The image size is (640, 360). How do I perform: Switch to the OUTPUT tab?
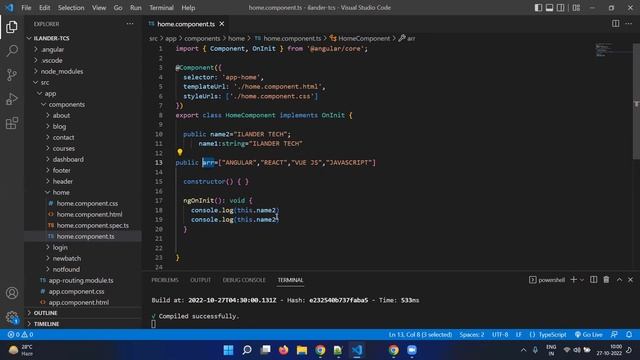click(x=200, y=280)
